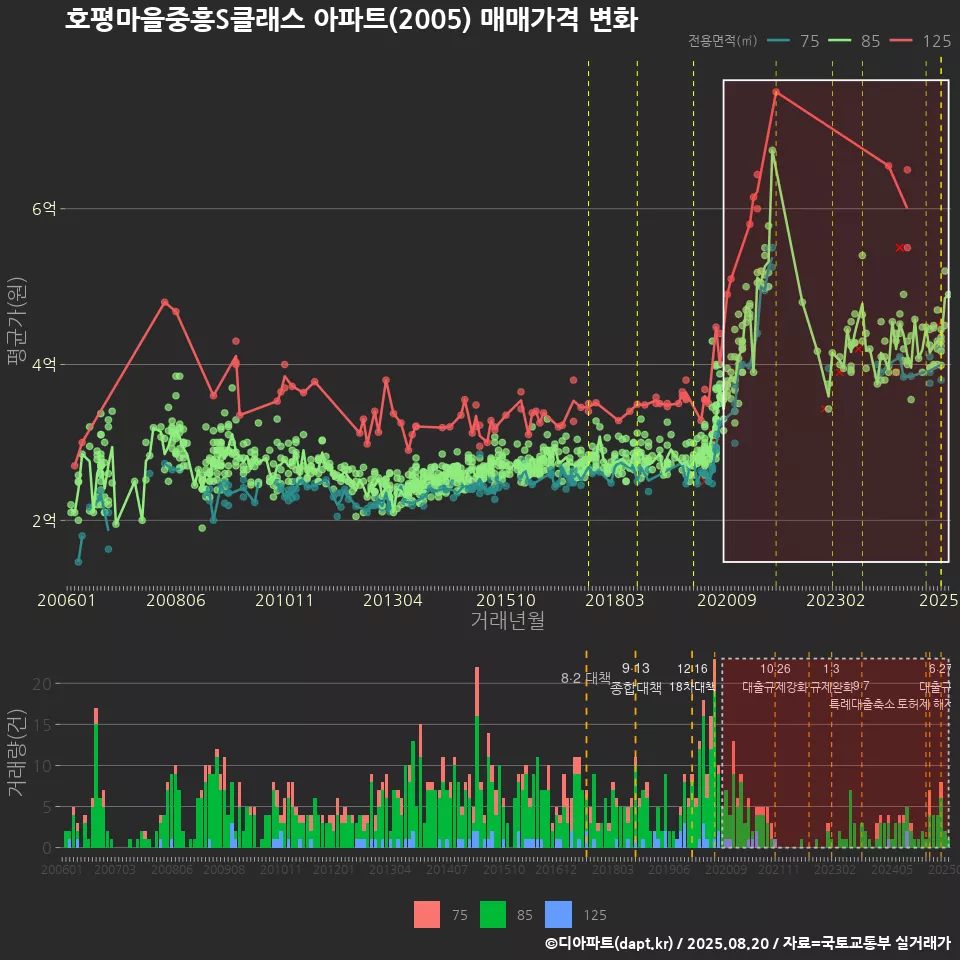Click 201407 on the volume chart x-axis
The image size is (960, 960).
pos(447,869)
